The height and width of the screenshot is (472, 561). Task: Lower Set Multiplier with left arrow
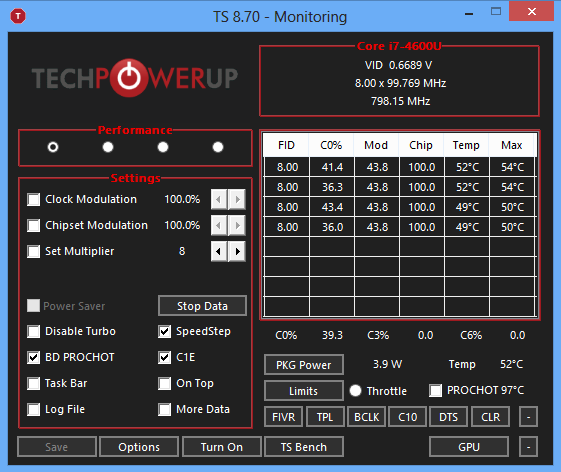click(x=219, y=251)
